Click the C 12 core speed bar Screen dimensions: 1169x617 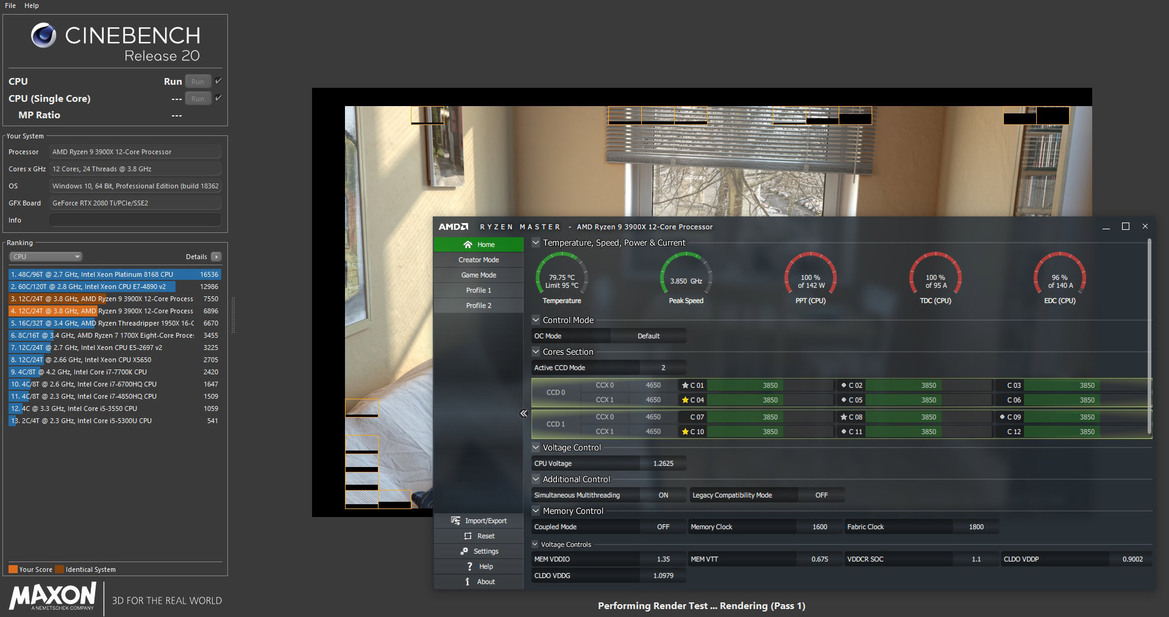pos(1086,431)
